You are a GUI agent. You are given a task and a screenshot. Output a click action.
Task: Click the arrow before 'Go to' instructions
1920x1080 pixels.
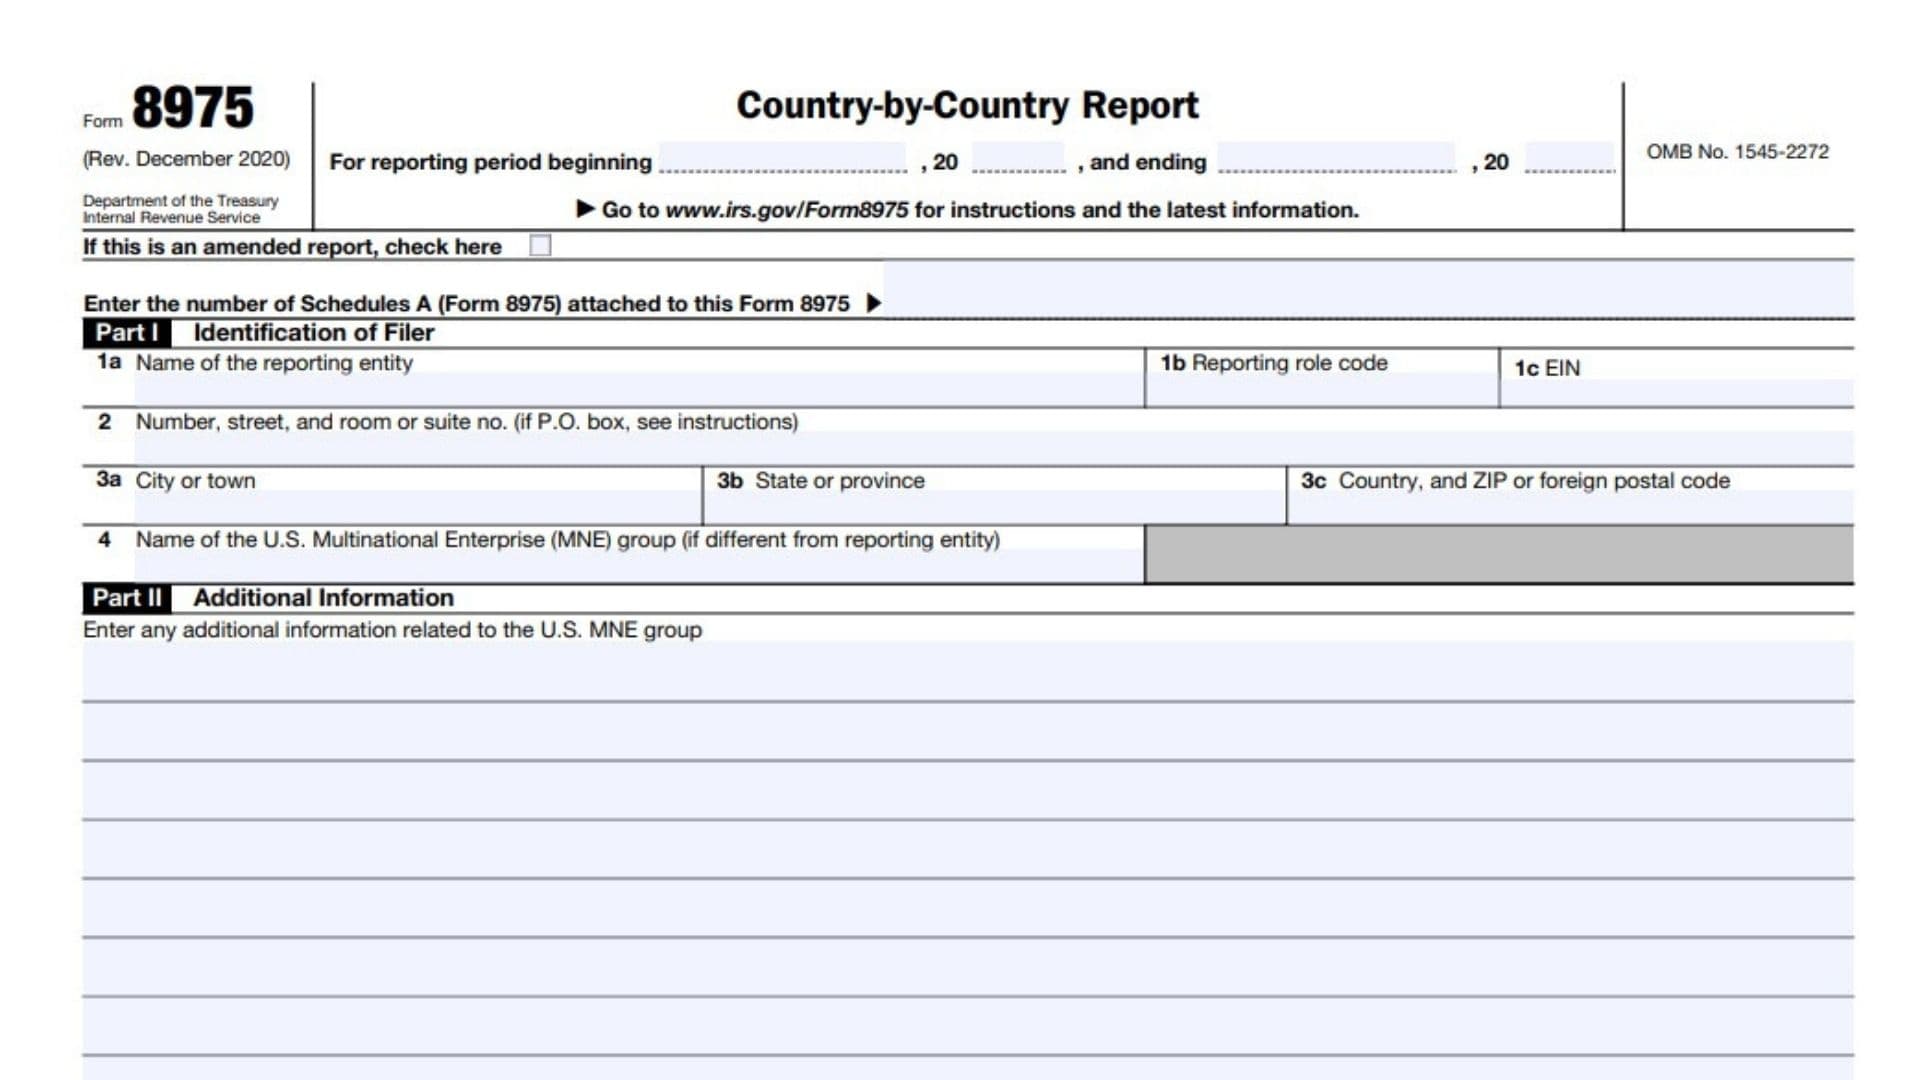point(586,209)
